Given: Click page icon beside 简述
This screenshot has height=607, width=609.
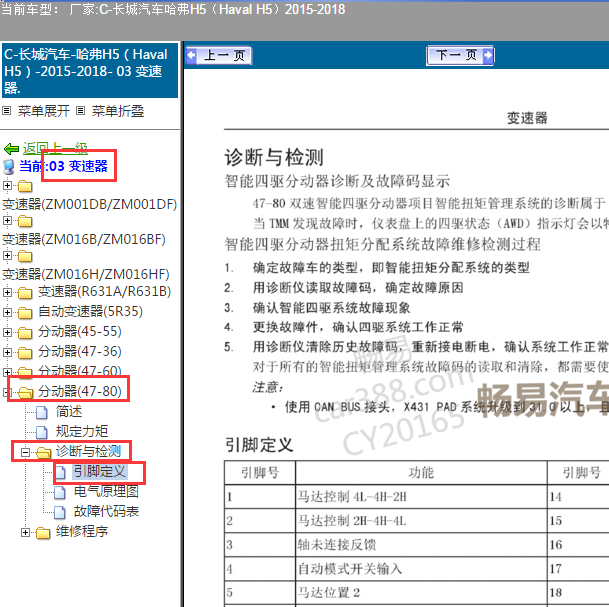Looking at the screenshot, I should coord(42,412).
